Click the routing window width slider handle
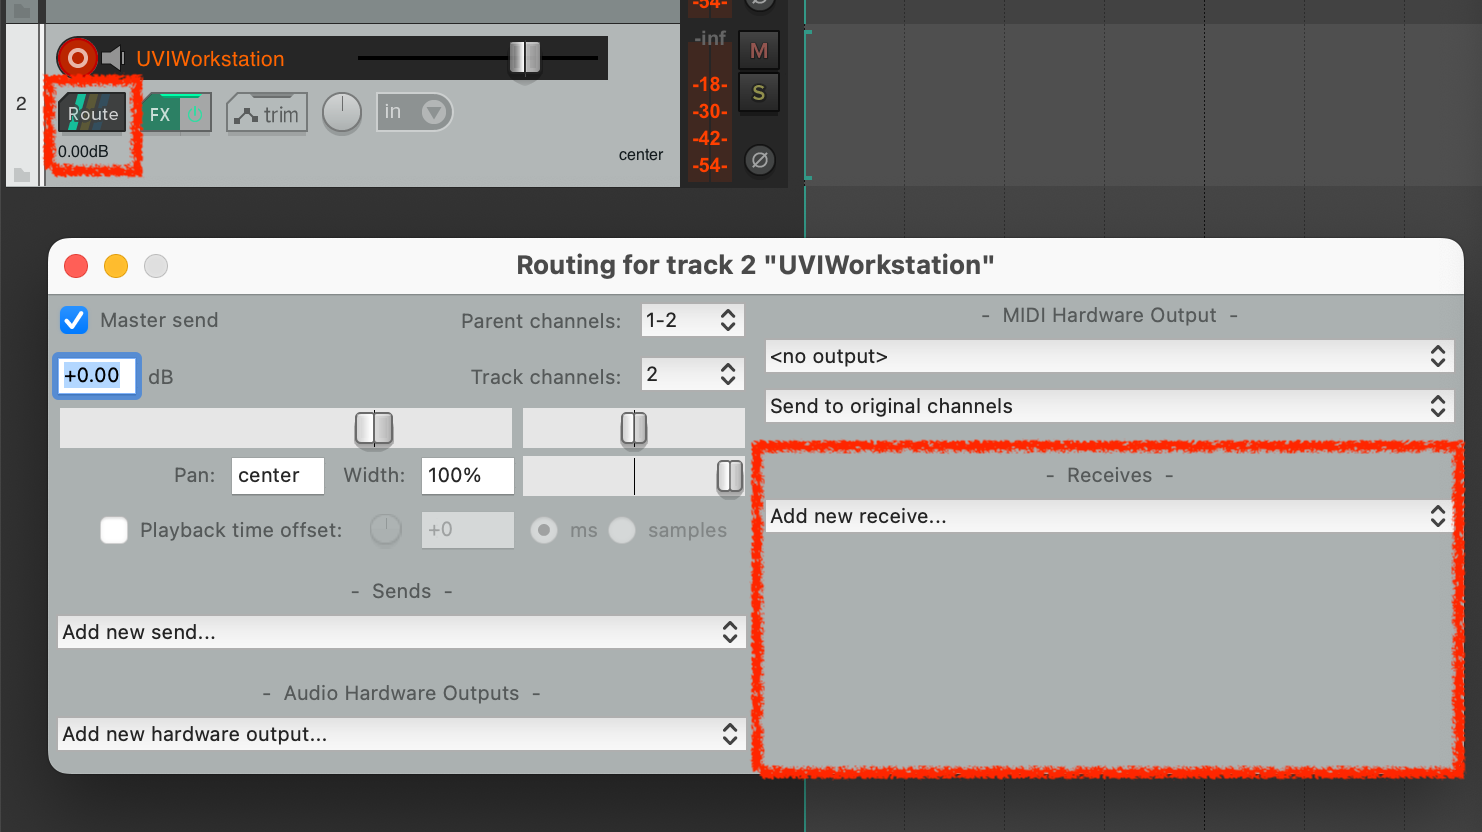Viewport: 1482px width, 832px height. [x=730, y=476]
